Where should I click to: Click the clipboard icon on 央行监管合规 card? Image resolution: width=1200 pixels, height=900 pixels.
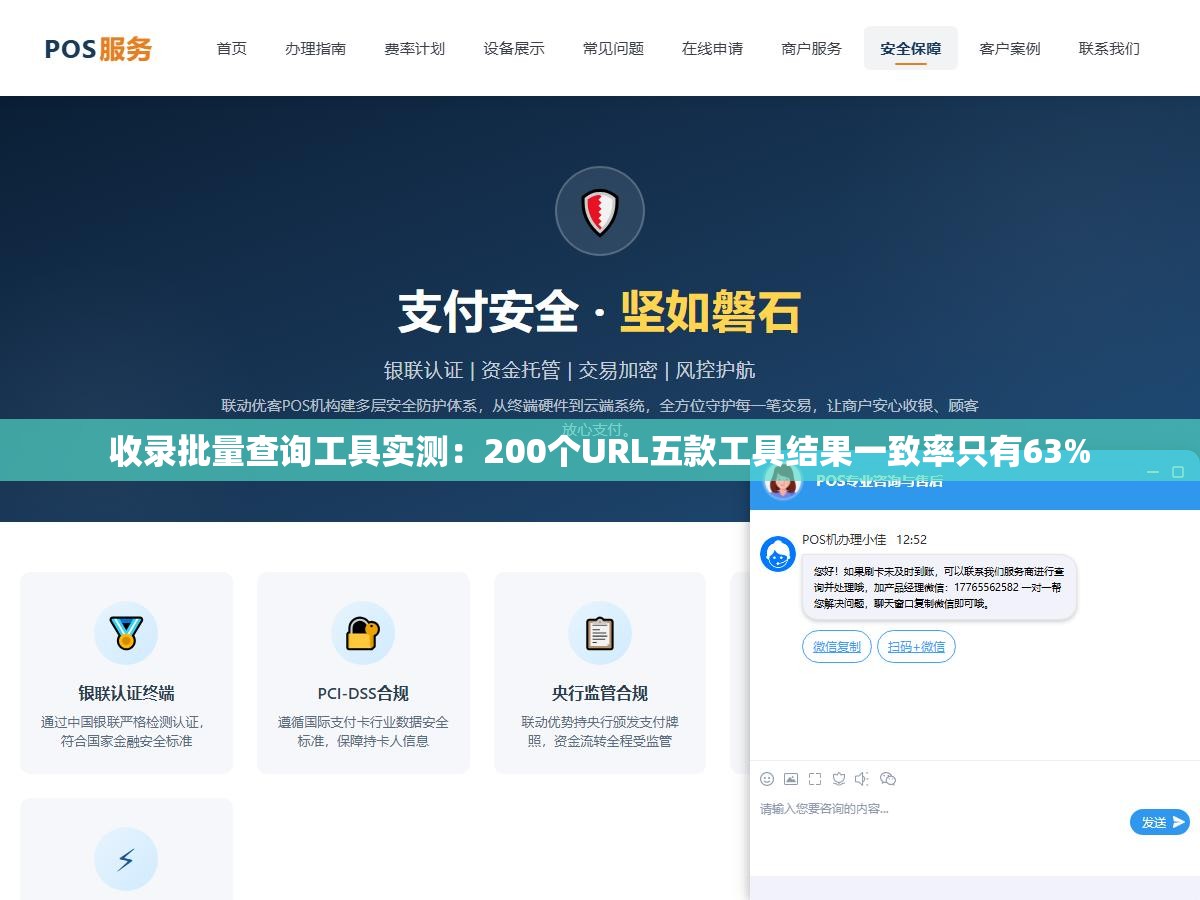pos(600,633)
